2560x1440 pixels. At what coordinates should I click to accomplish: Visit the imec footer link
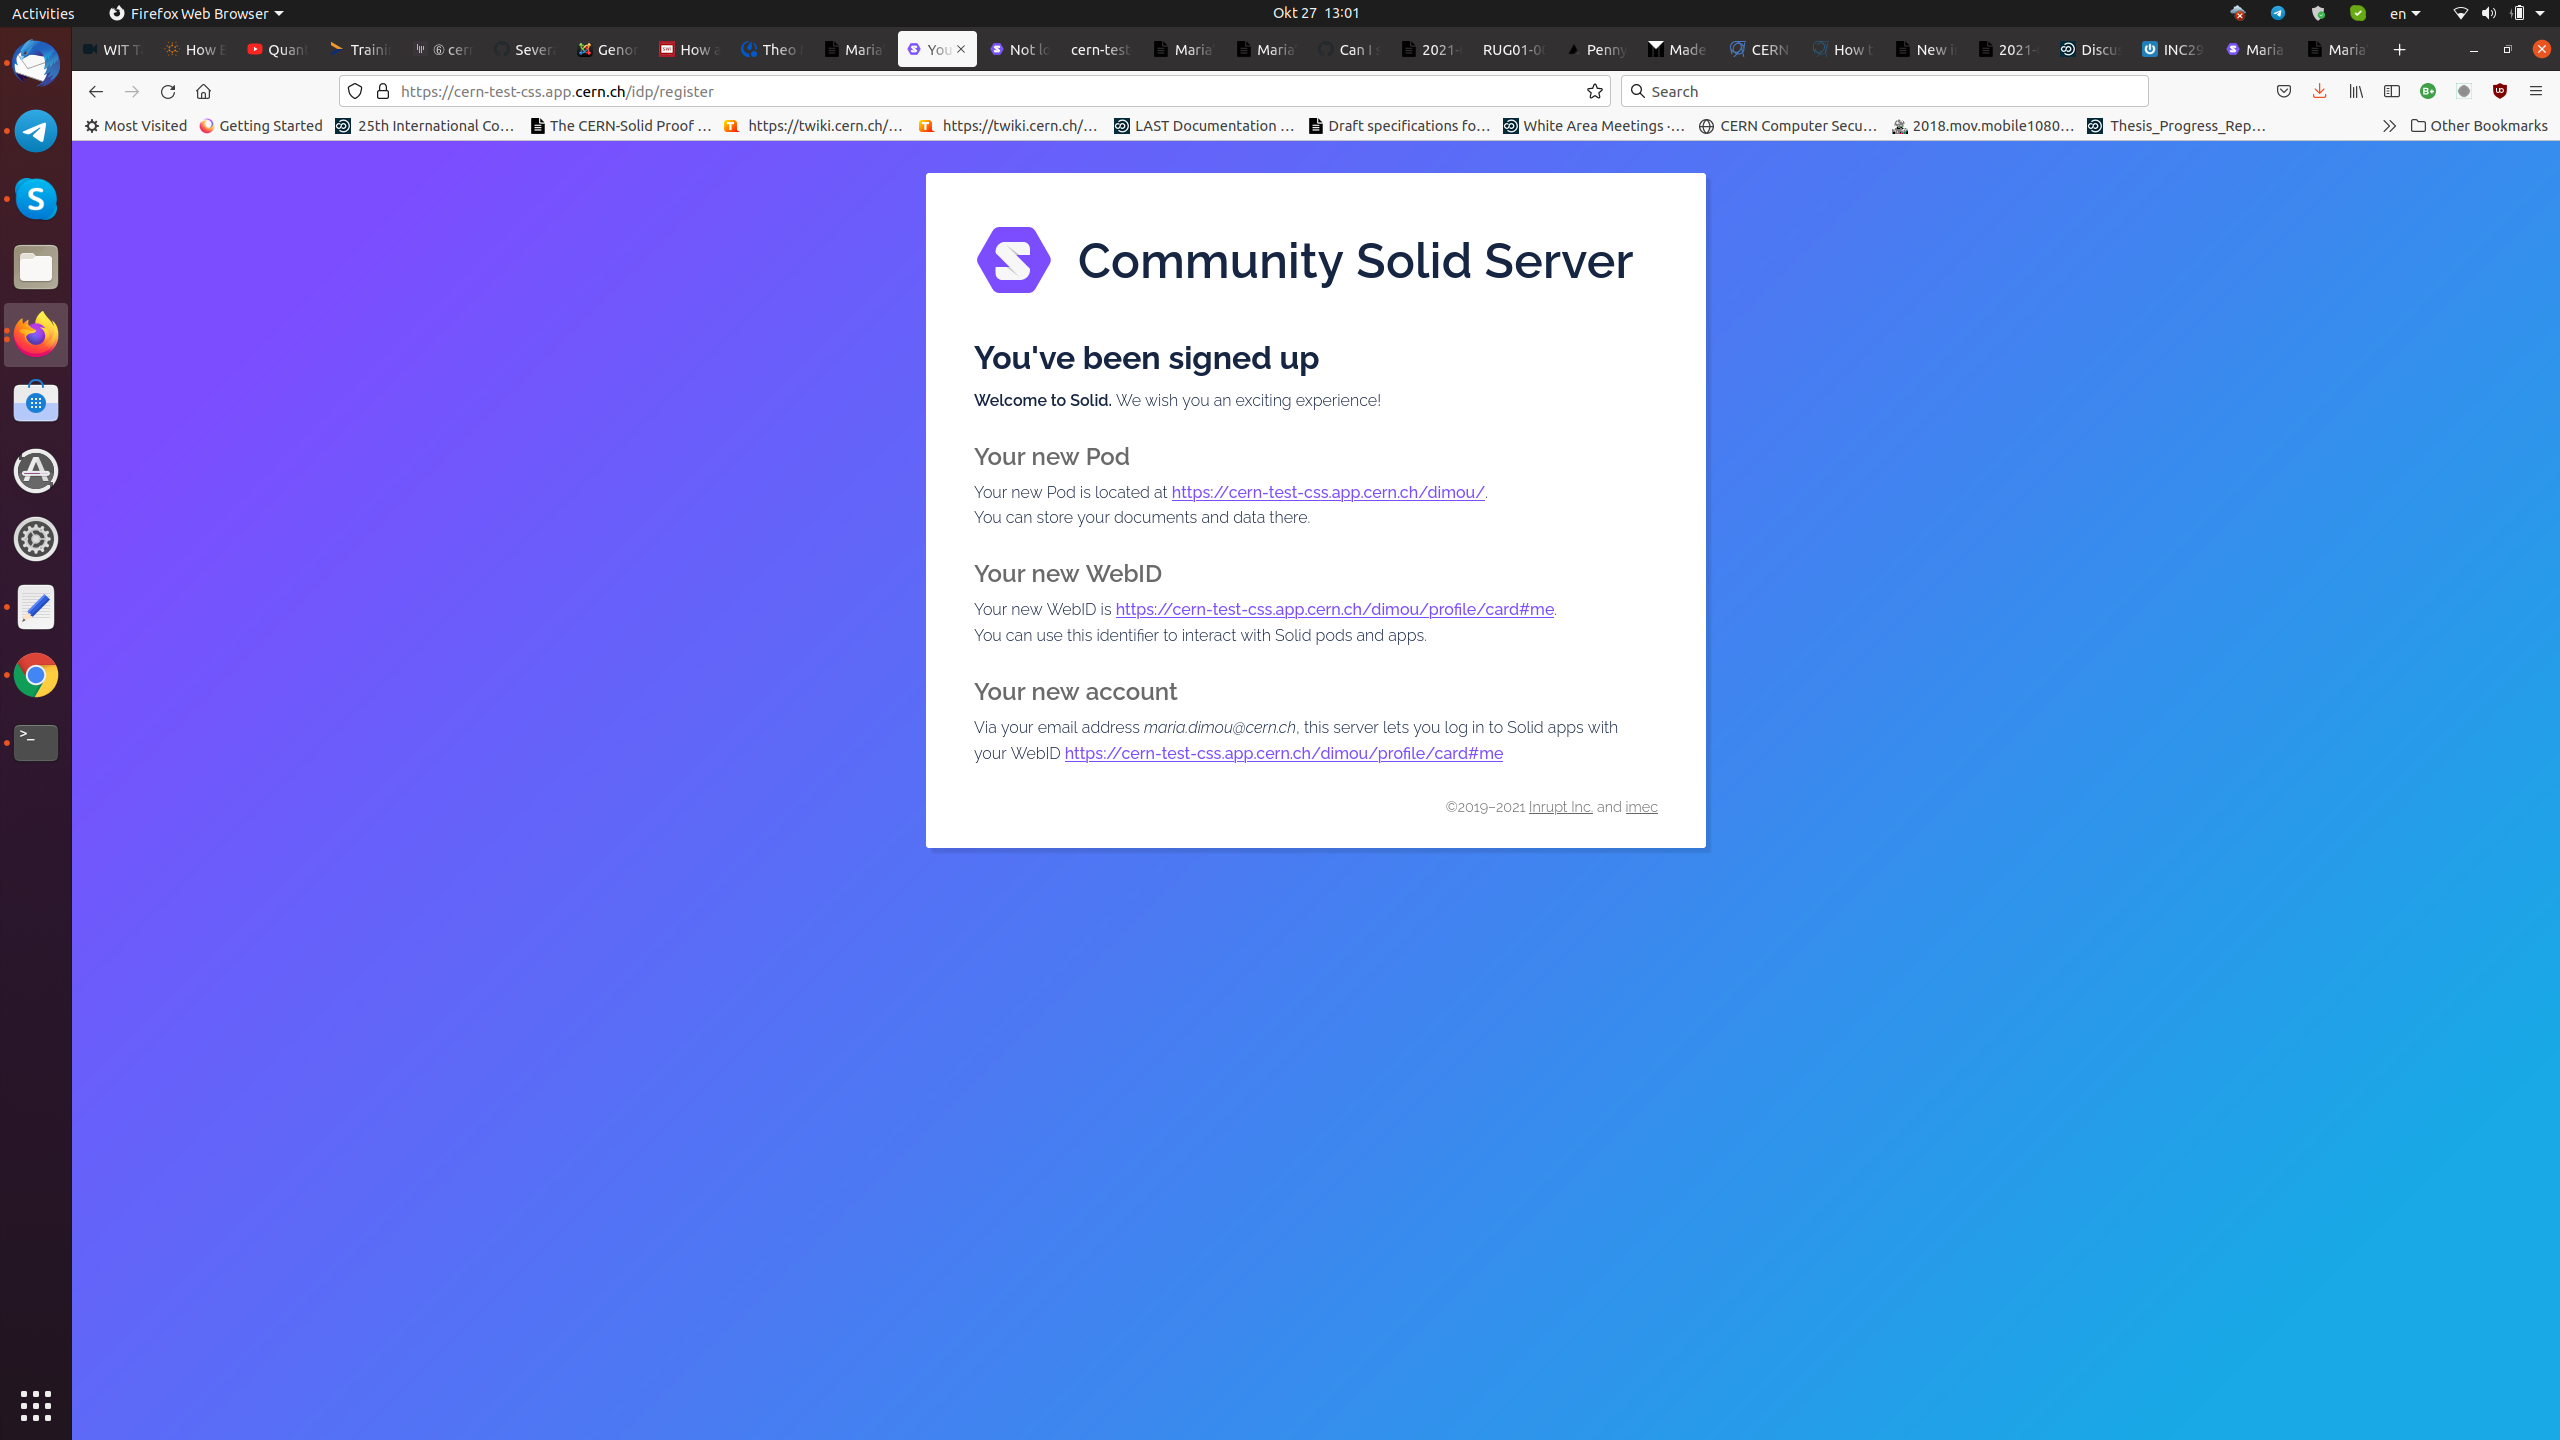click(1641, 807)
